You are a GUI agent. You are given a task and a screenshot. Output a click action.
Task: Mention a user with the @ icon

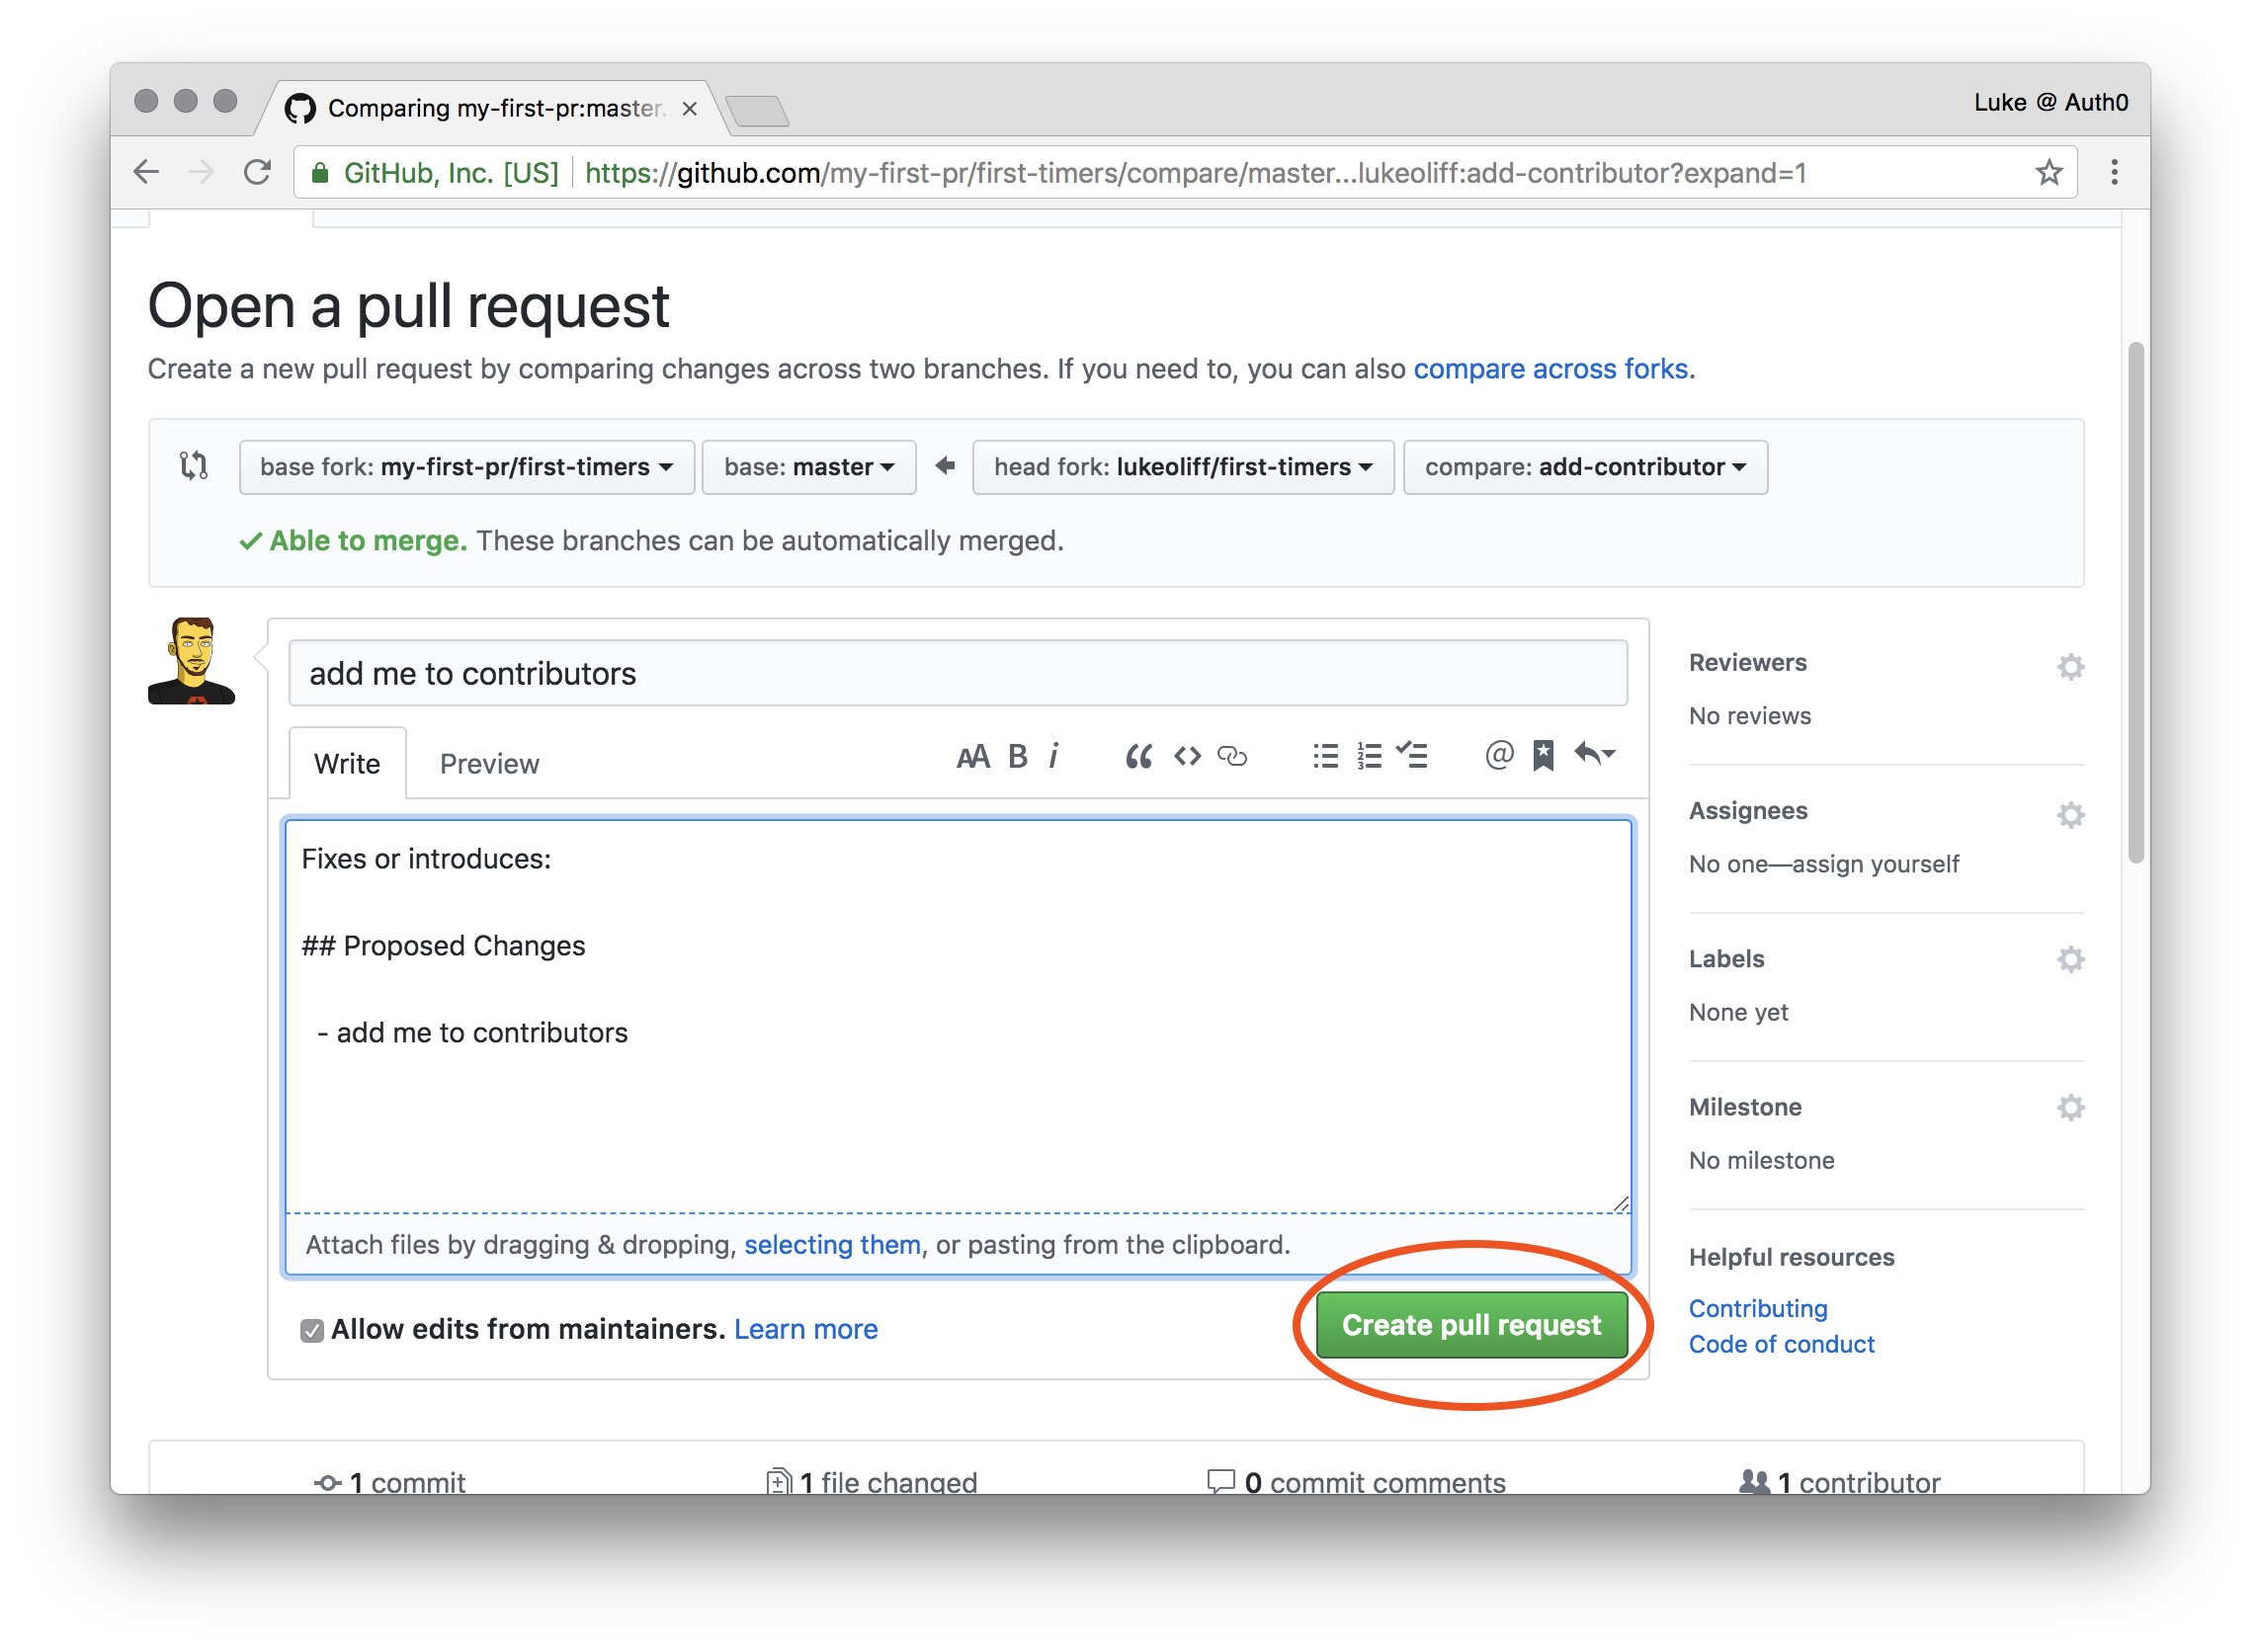(x=1499, y=757)
